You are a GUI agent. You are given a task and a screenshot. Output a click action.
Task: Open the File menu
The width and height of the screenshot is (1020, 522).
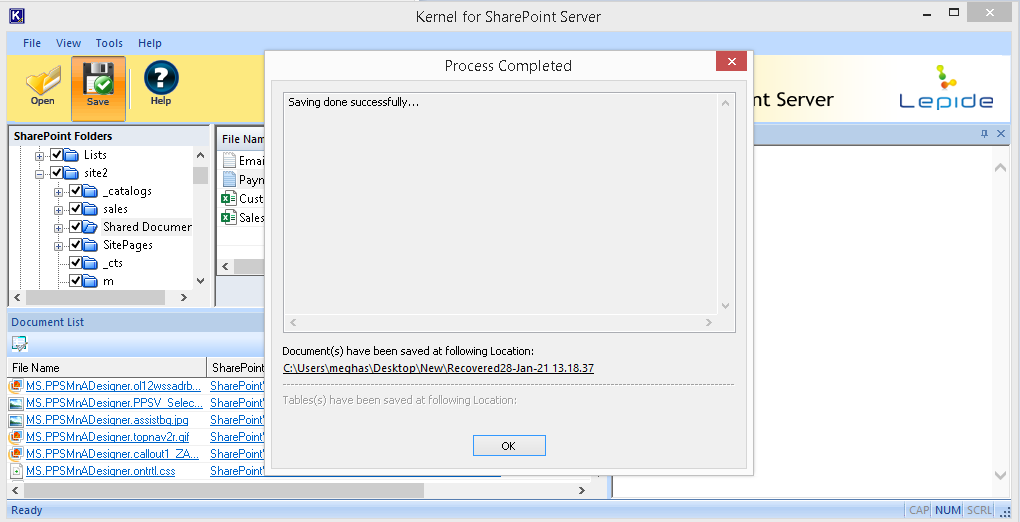[32, 43]
